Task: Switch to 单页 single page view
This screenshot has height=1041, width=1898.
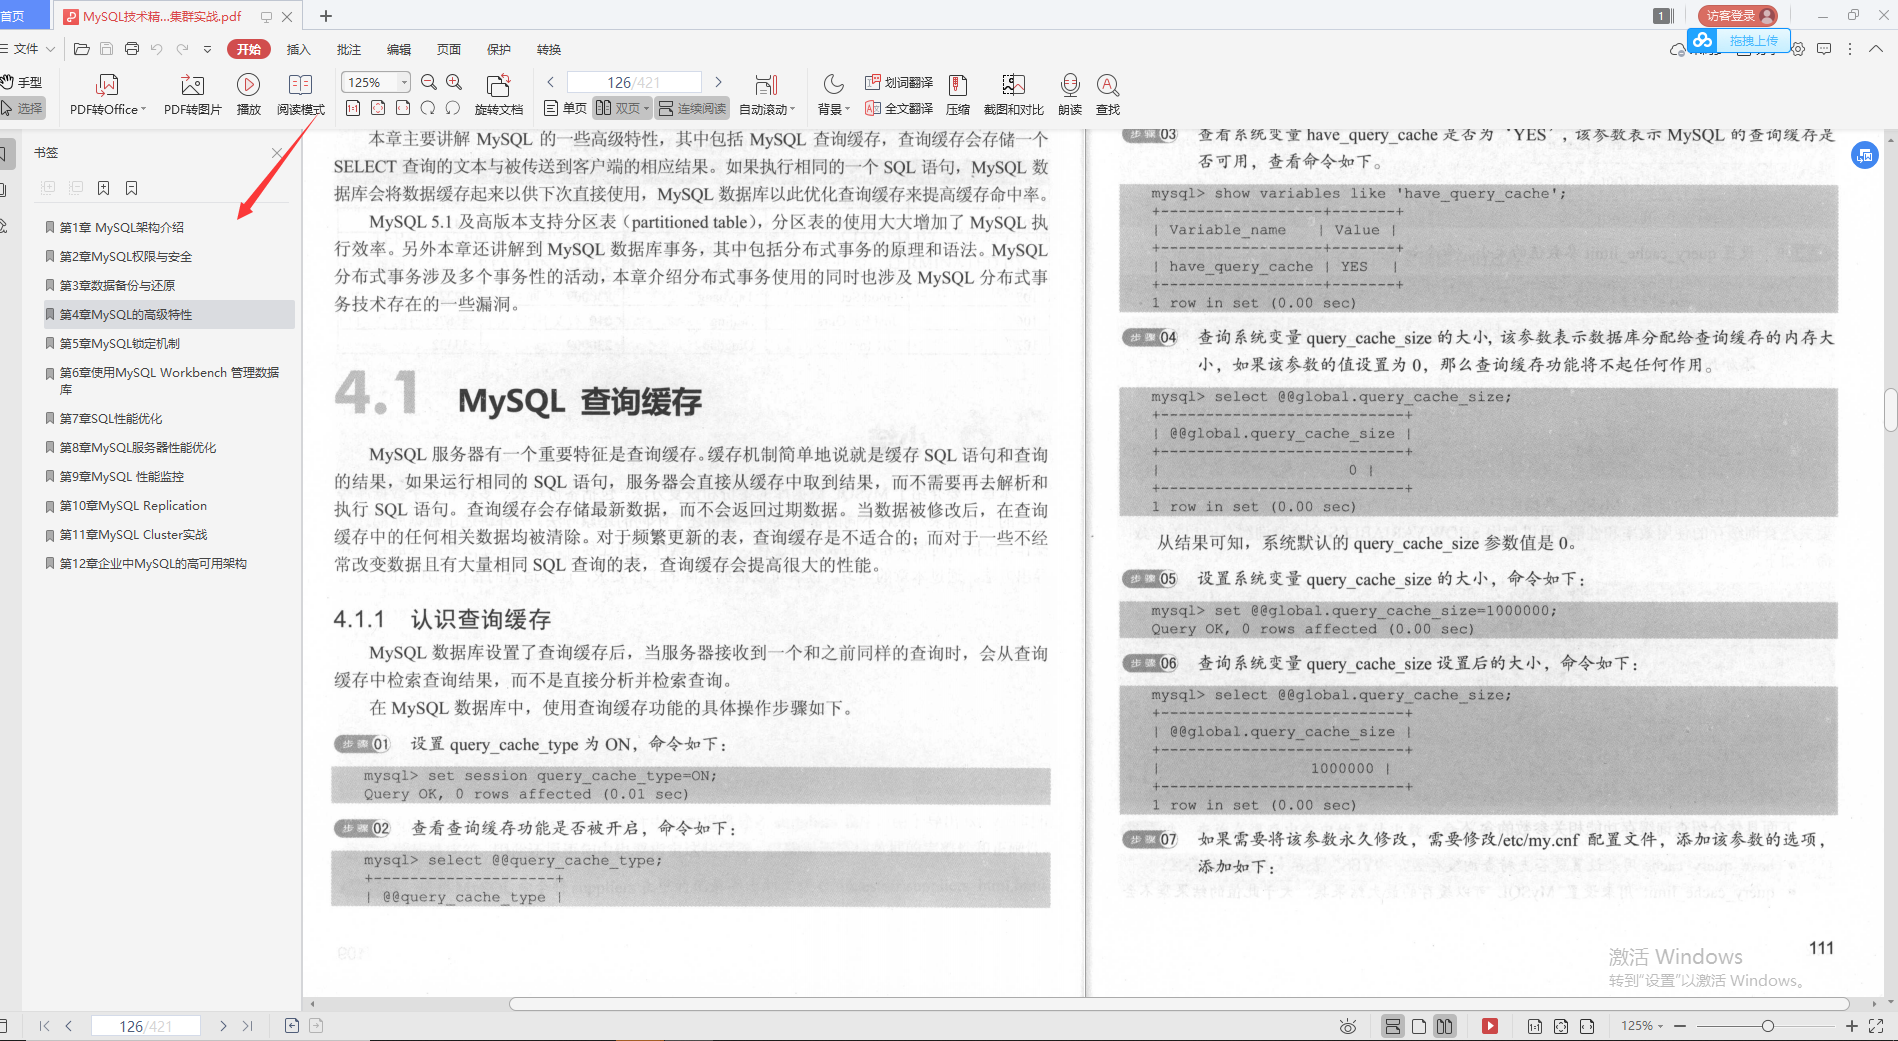Action: click(564, 107)
